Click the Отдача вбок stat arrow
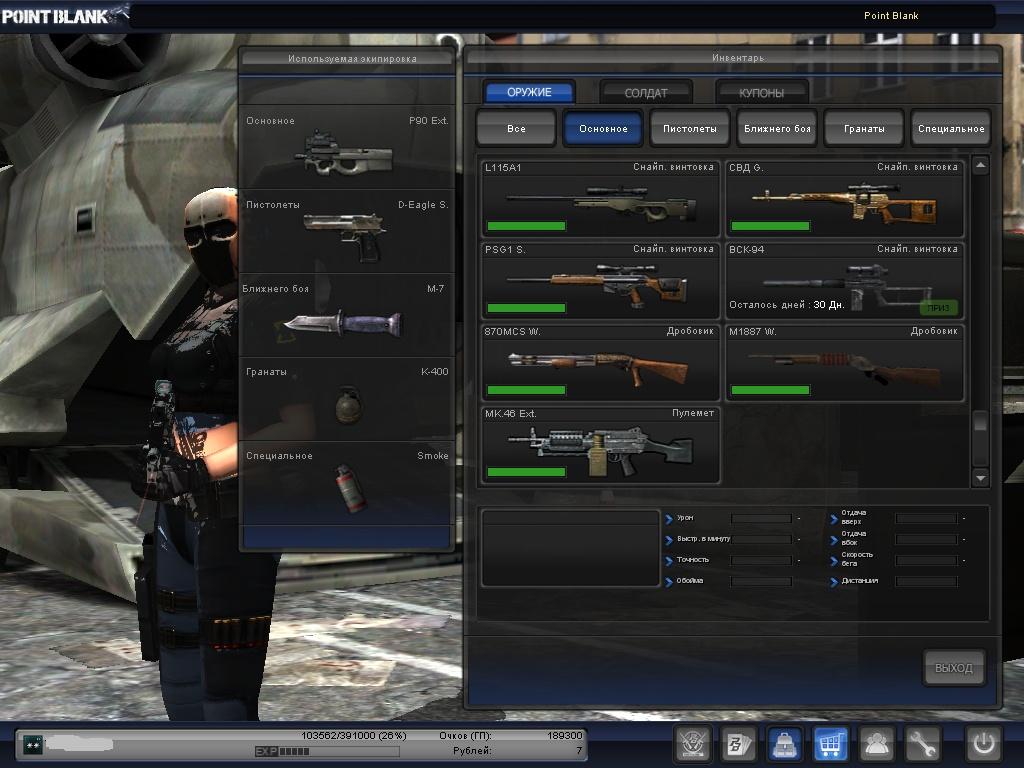Screen dimensions: 1024x768 (834, 539)
